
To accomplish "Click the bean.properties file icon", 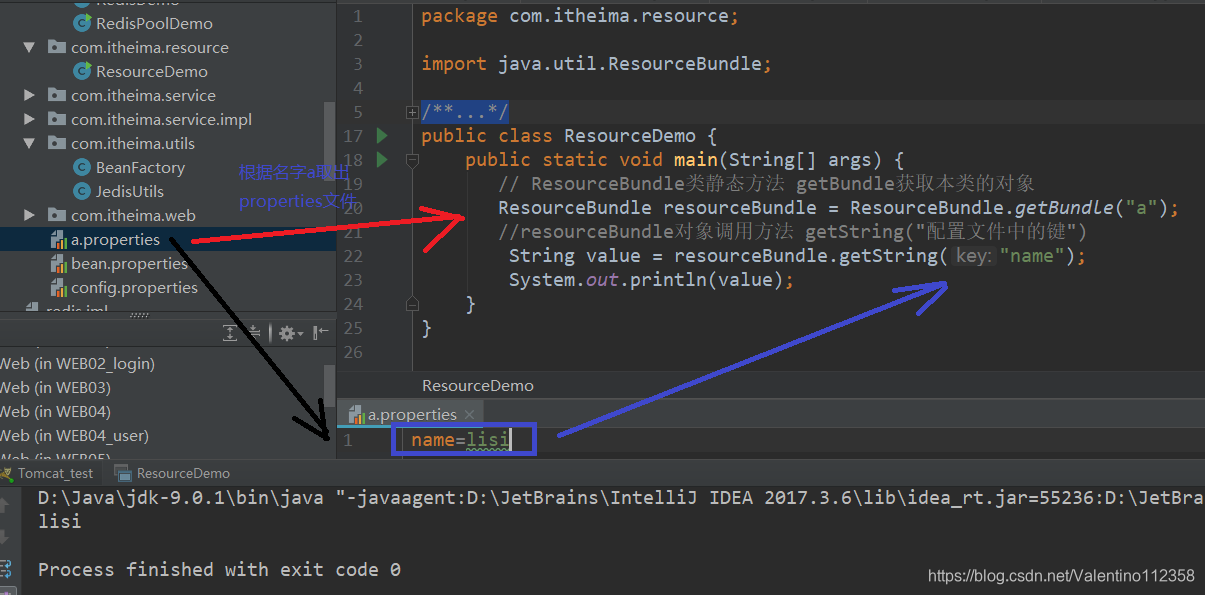I will (x=58, y=263).
